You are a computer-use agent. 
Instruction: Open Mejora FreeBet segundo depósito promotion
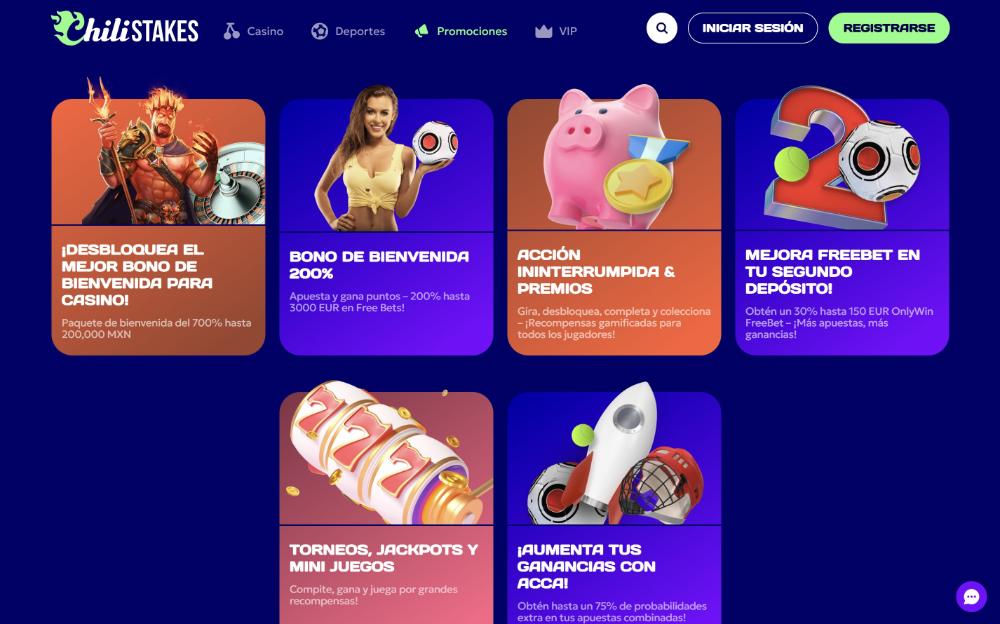pos(842,227)
